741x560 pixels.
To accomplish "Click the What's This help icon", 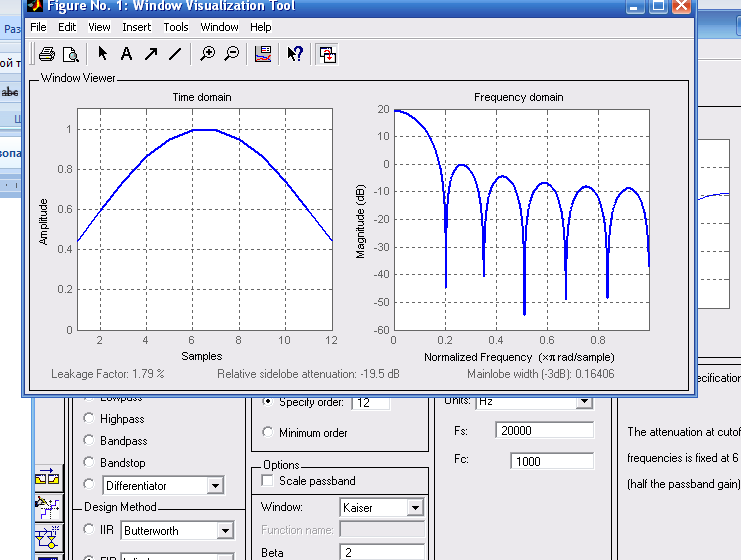I will (x=295, y=54).
